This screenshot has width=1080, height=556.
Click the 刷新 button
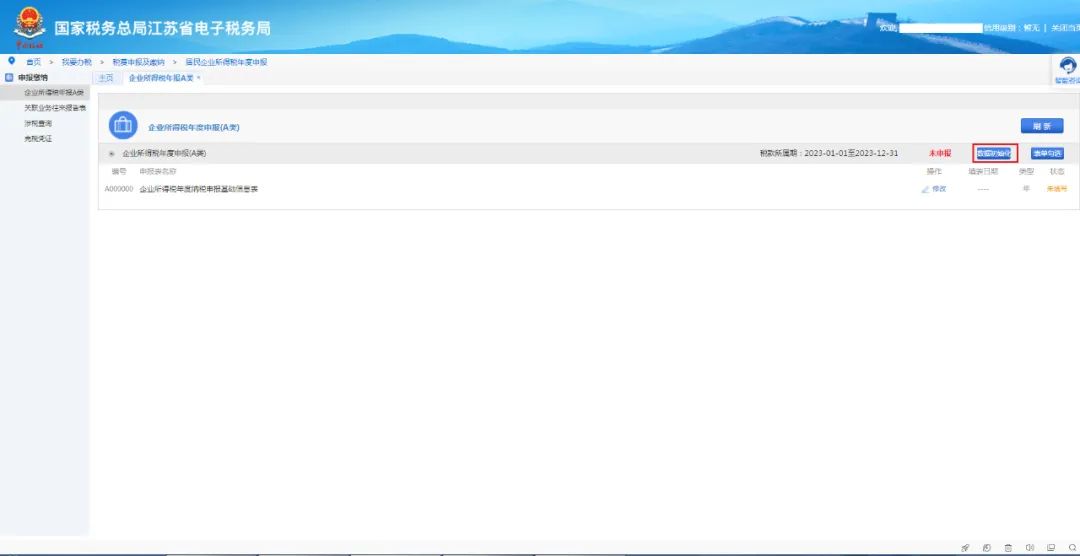[x=1041, y=125]
